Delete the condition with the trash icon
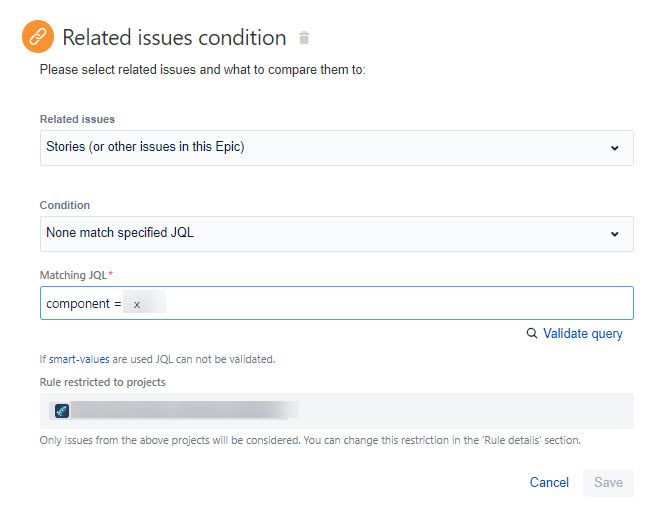Image resolution: width=667 pixels, height=528 pixels. tap(304, 39)
